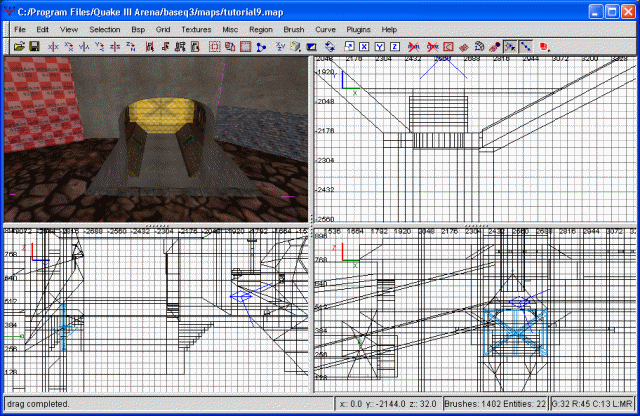Open the Bsp menu
This screenshot has height=416, width=640.
(x=138, y=29)
